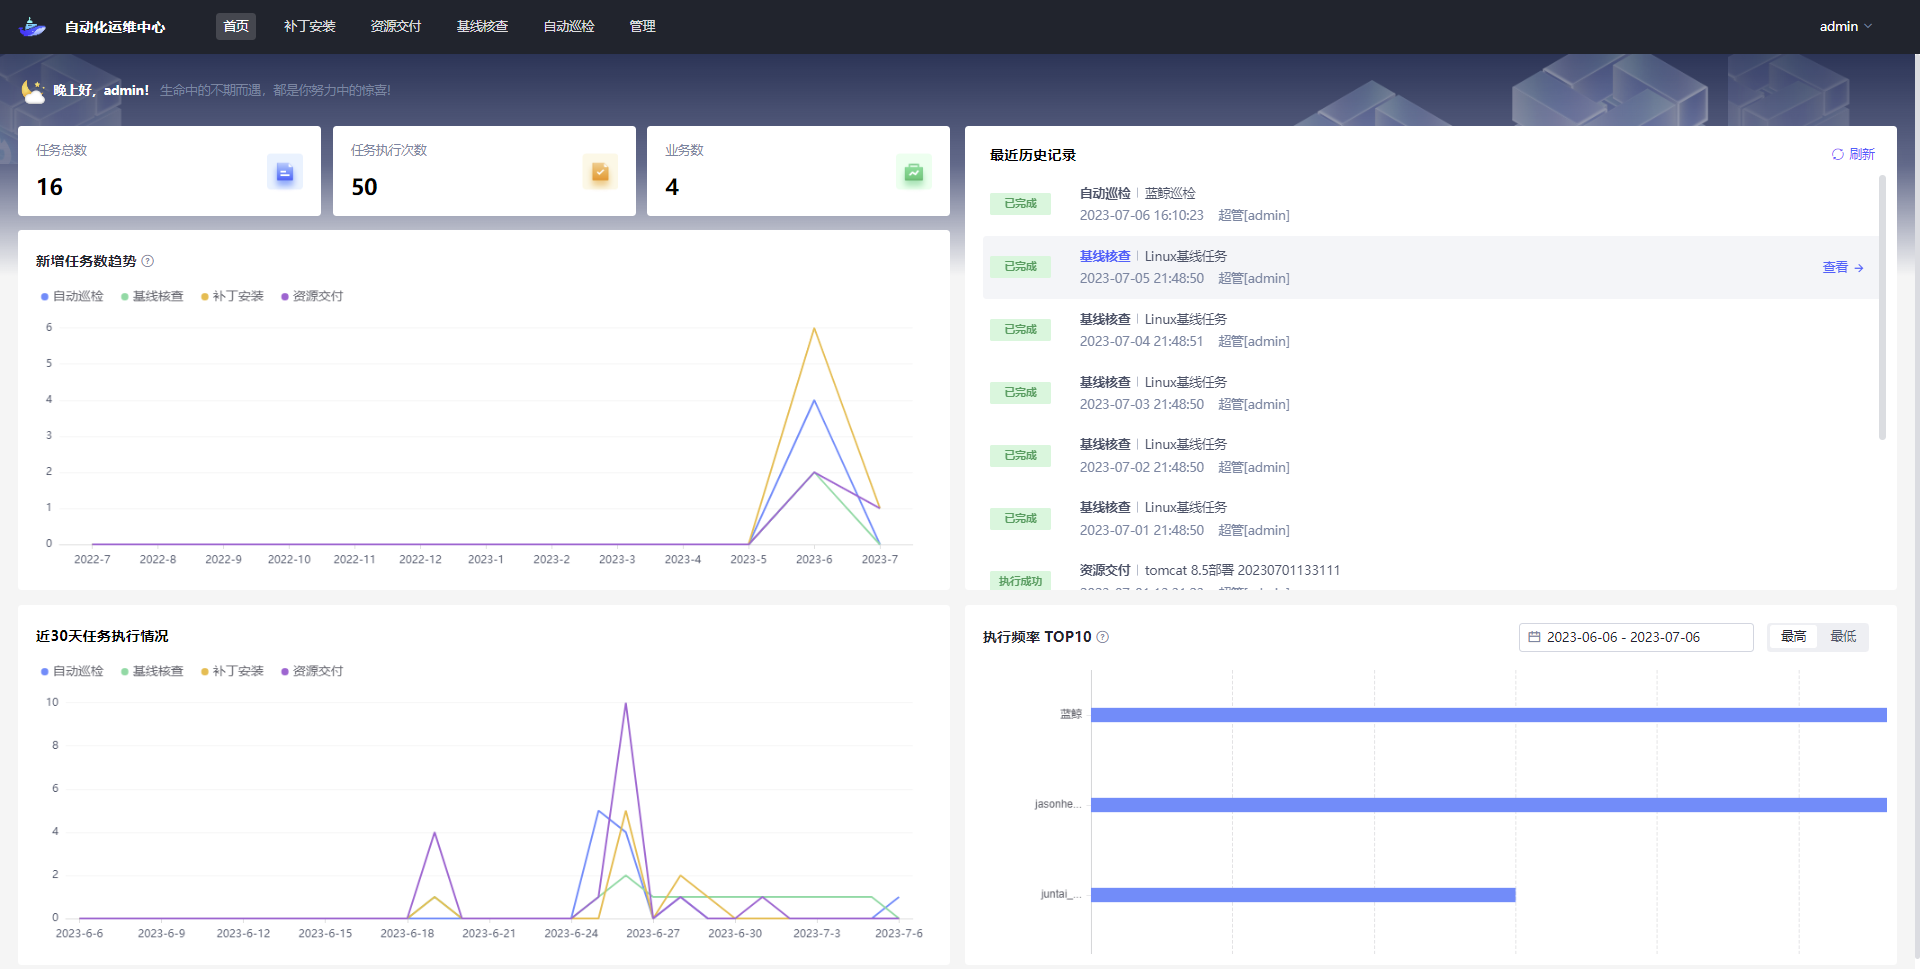The width and height of the screenshot is (1920, 969).
Task: Click the automation center logo icon
Action: pyautogui.click(x=33, y=27)
